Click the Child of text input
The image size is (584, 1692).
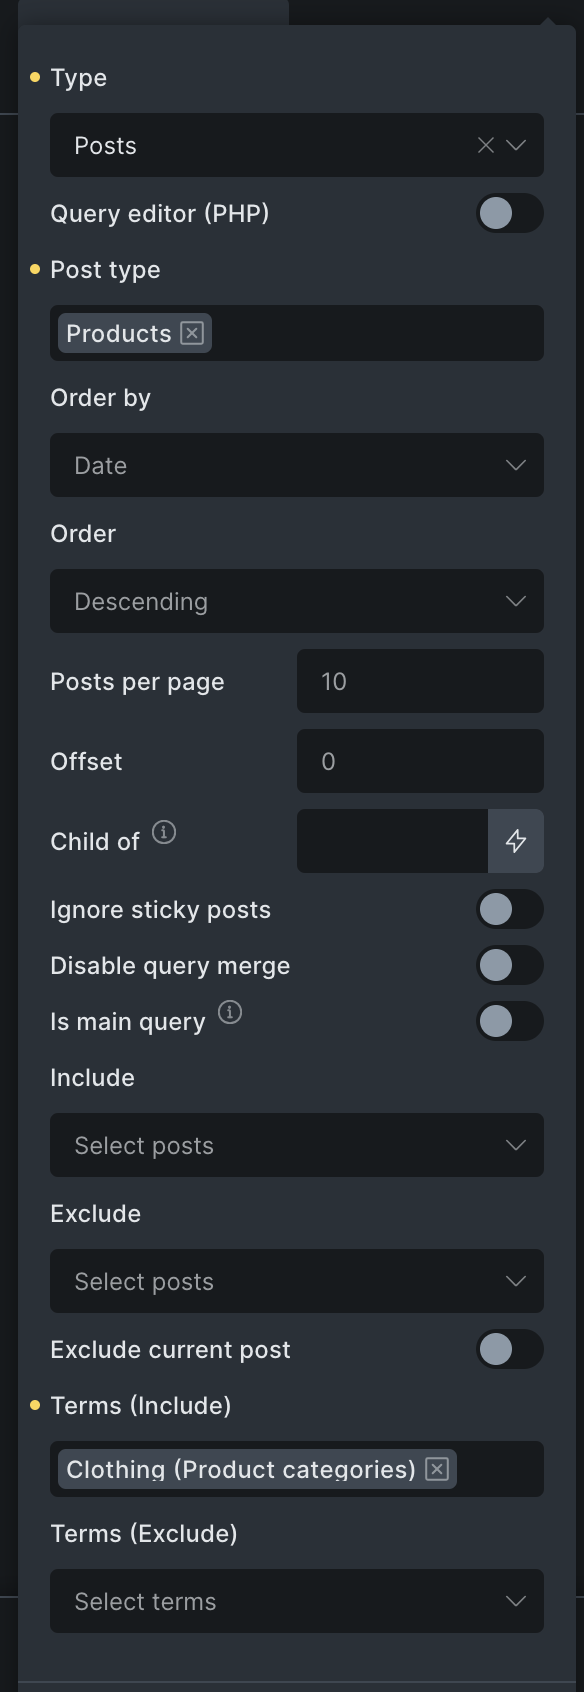(392, 841)
